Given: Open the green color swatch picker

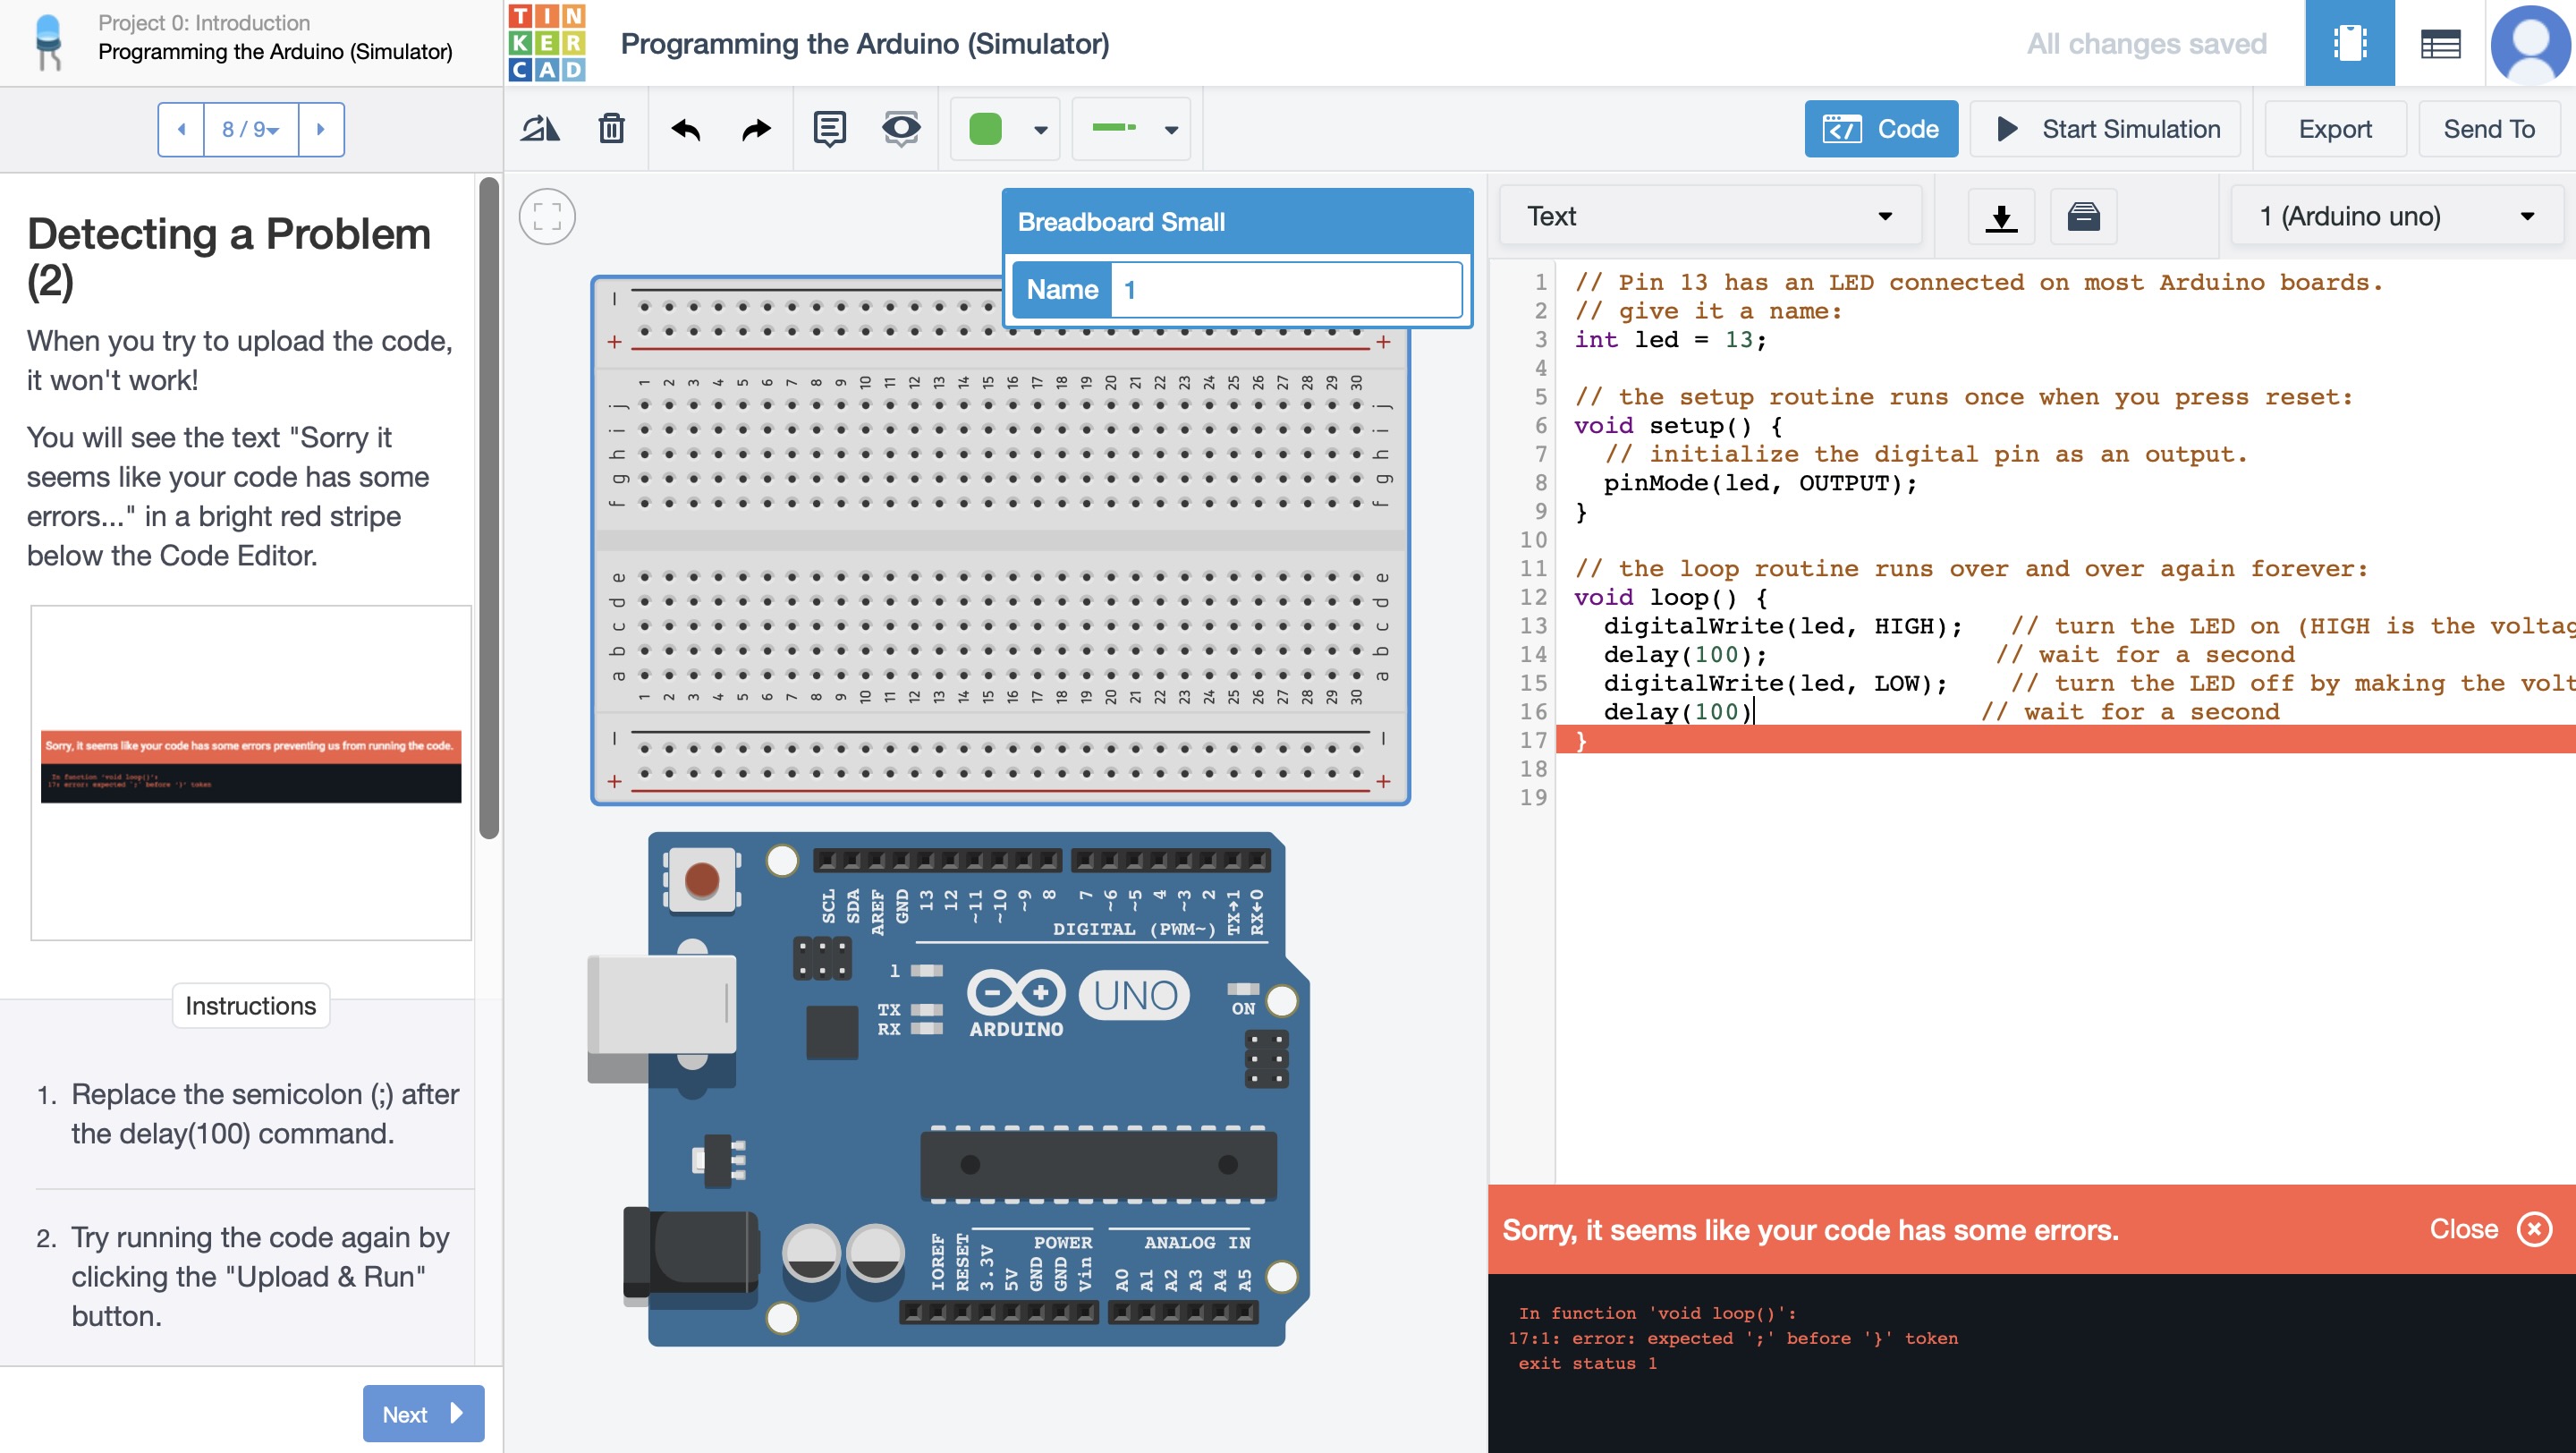Looking at the screenshot, I should pyautogui.click(x=1004, y=128).
